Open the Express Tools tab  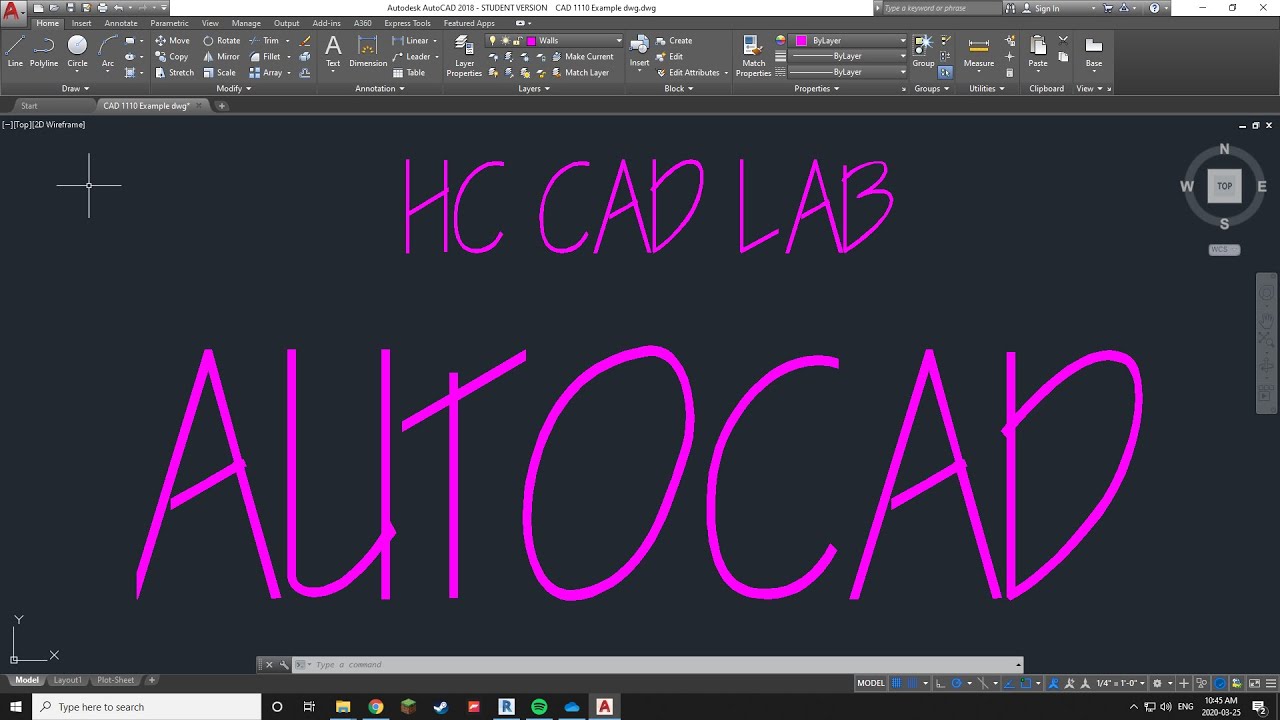coord(407,23)
